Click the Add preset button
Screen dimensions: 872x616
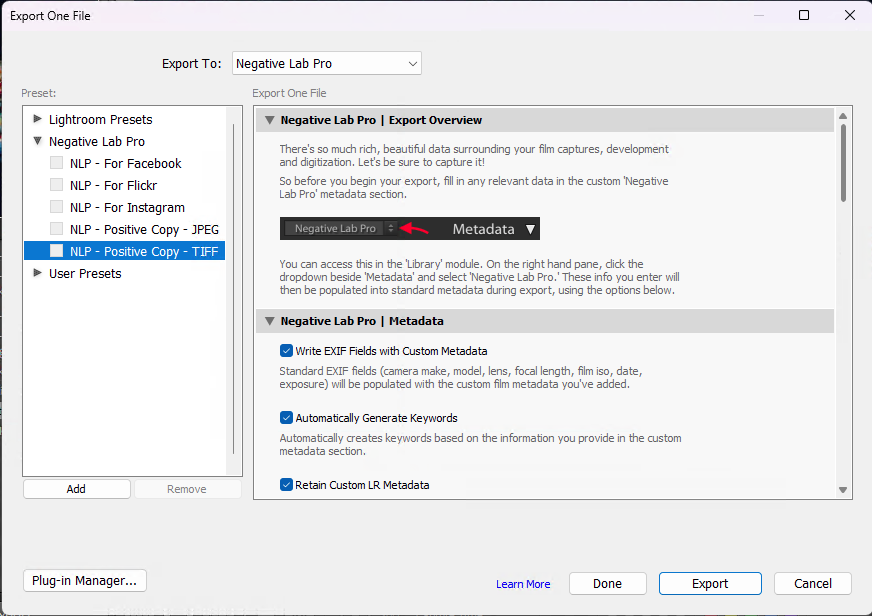77,489
